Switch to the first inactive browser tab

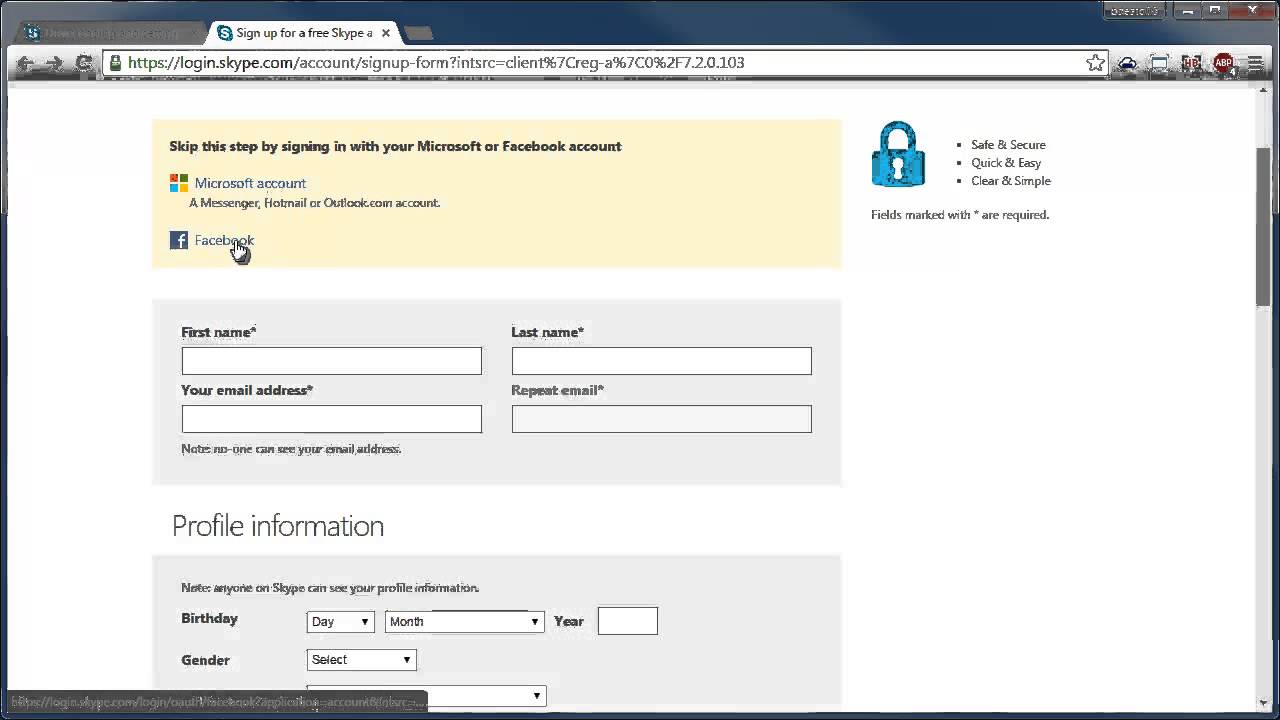[x=108, y=33]
